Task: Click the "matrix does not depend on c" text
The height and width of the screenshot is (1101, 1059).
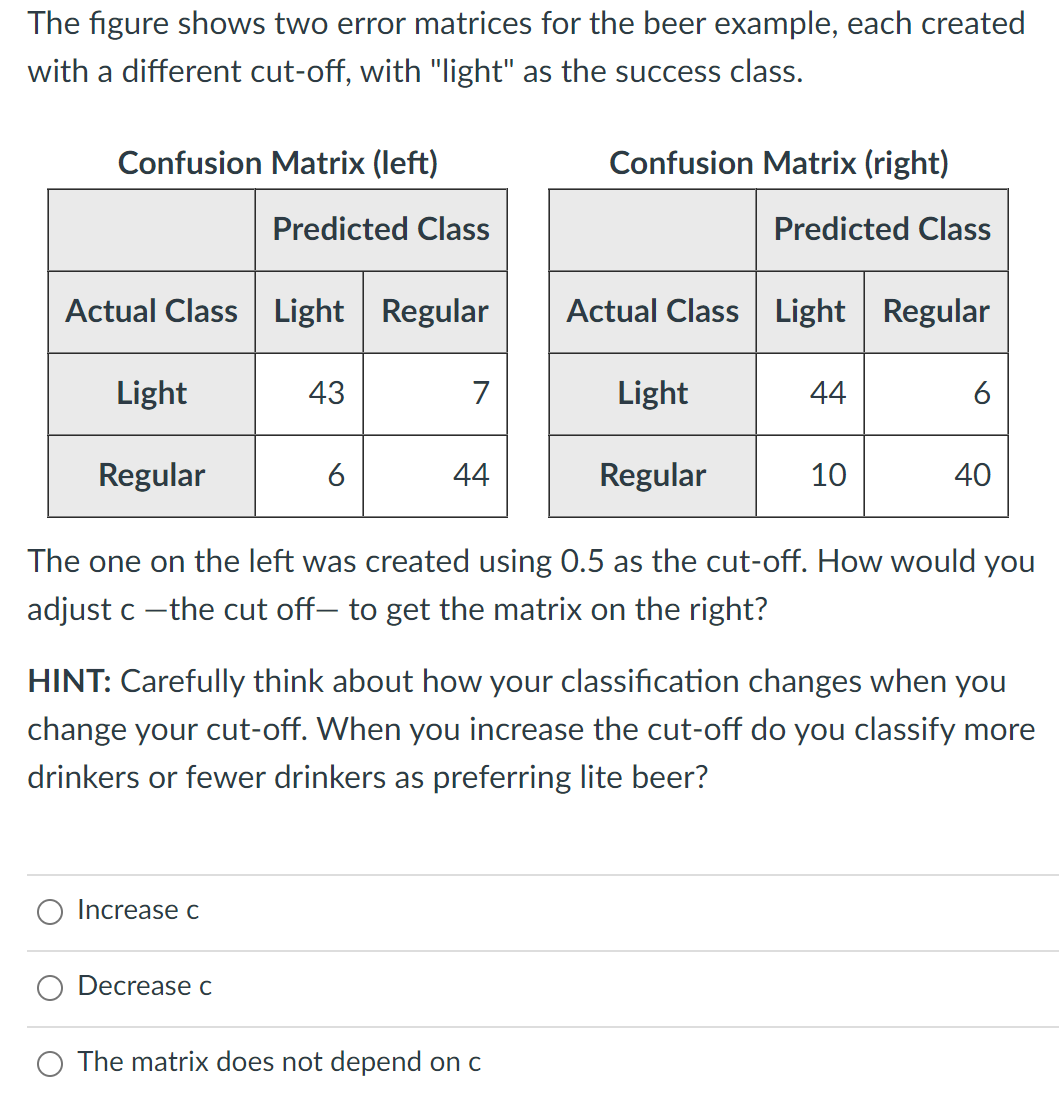Action: 279,1063
